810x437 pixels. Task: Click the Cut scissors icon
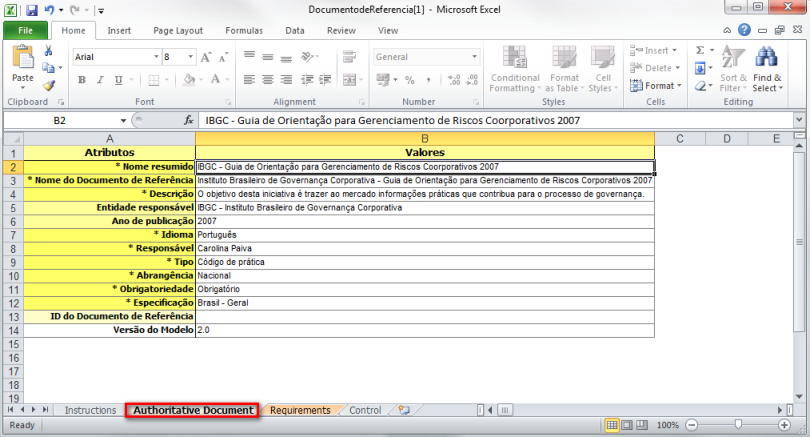point(49,51)
